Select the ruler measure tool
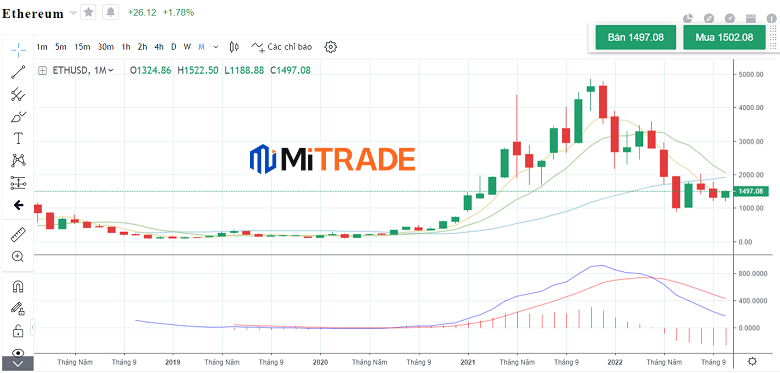 [18, 235]
